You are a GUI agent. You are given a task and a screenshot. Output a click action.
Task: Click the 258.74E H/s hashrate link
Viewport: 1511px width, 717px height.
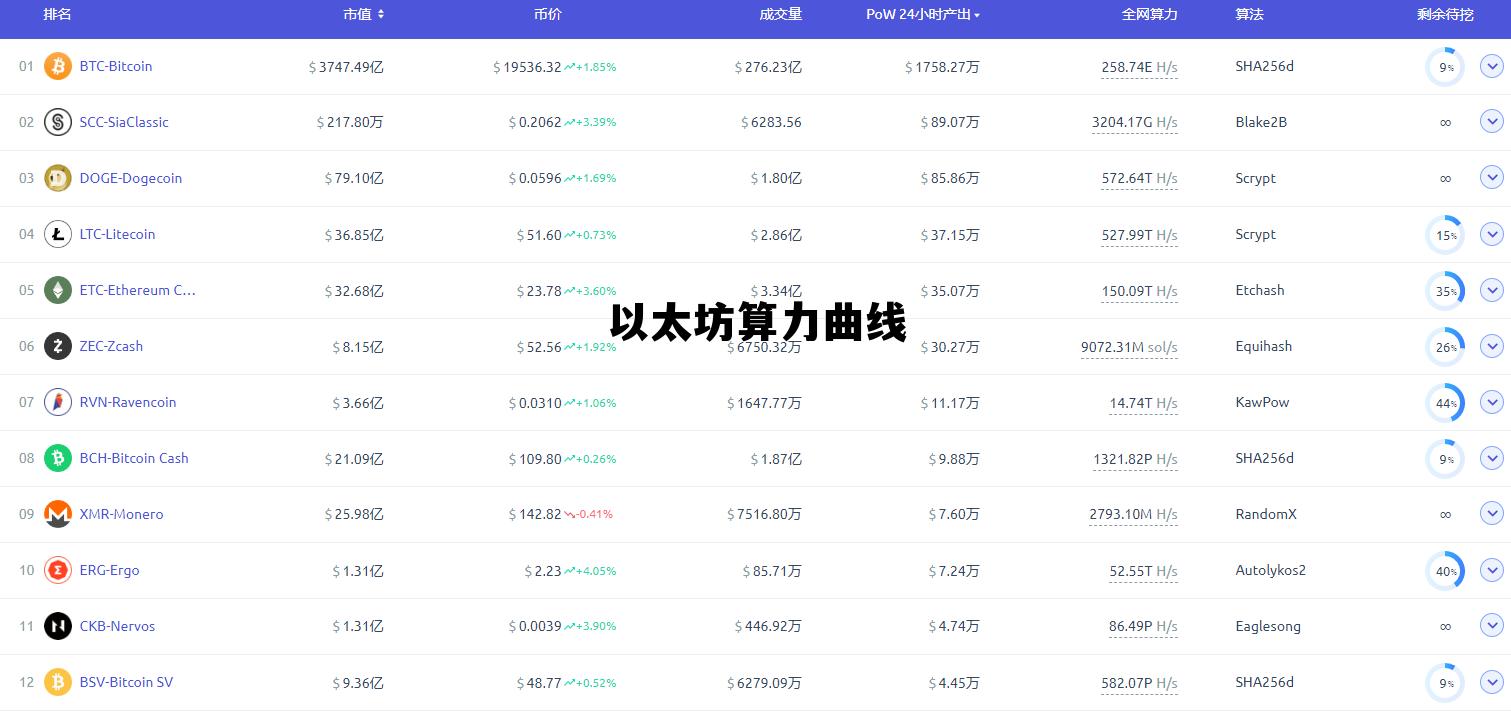1138,67
